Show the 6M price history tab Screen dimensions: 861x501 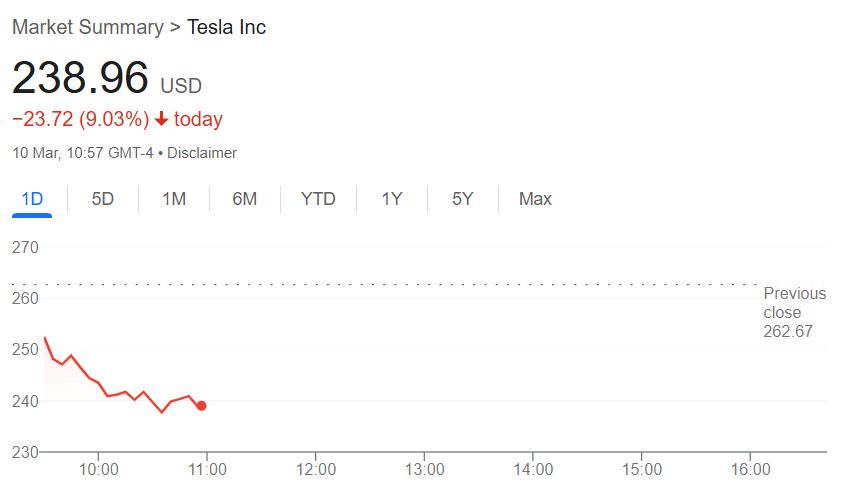244,199
